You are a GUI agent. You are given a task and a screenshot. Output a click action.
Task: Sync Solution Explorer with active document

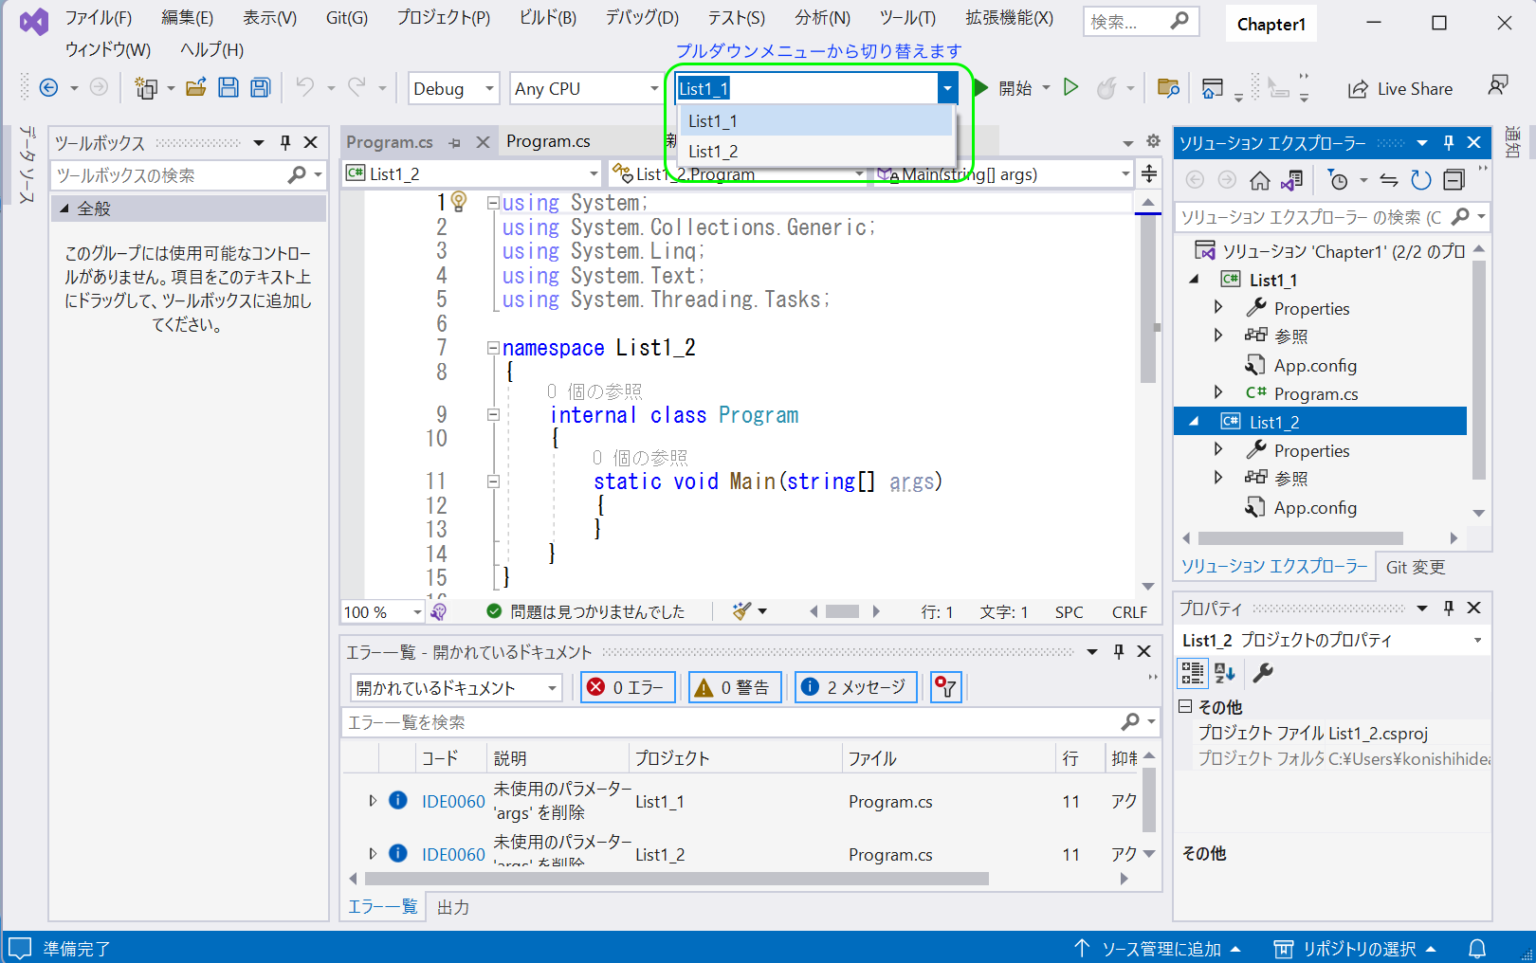1389,180
